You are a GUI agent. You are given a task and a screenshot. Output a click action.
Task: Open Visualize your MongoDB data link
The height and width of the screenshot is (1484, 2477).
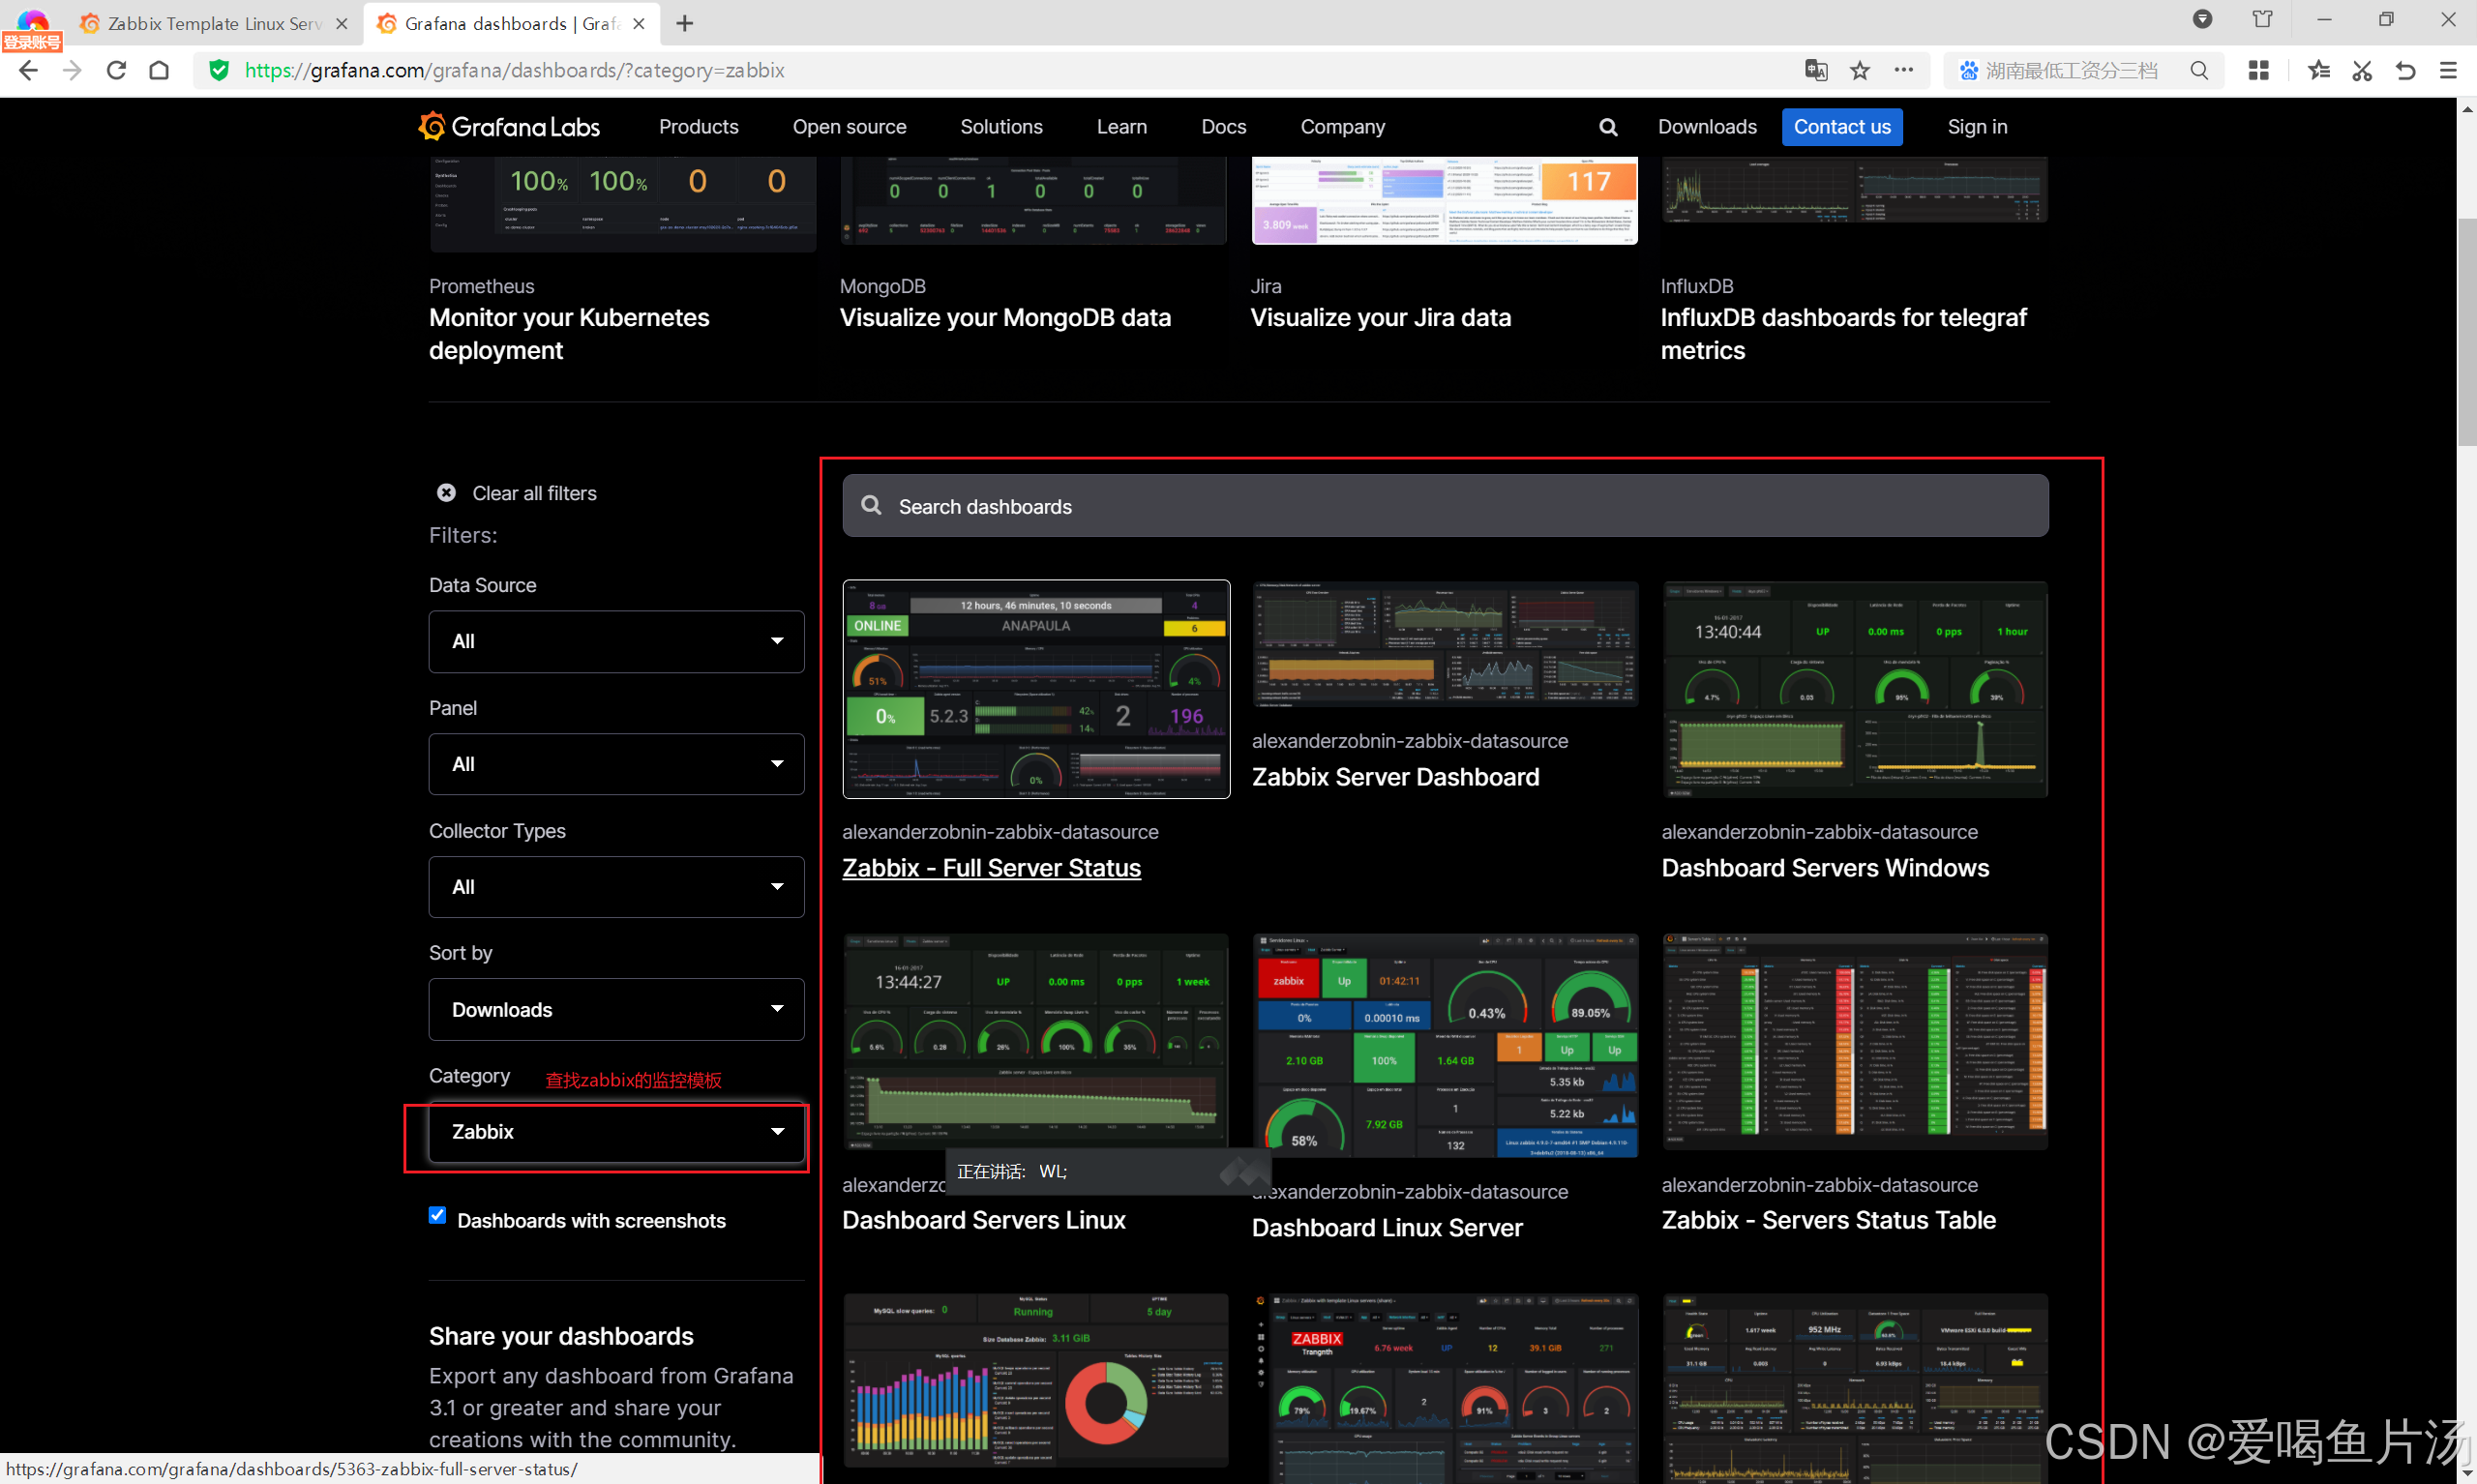click(x=1005, y=318)
